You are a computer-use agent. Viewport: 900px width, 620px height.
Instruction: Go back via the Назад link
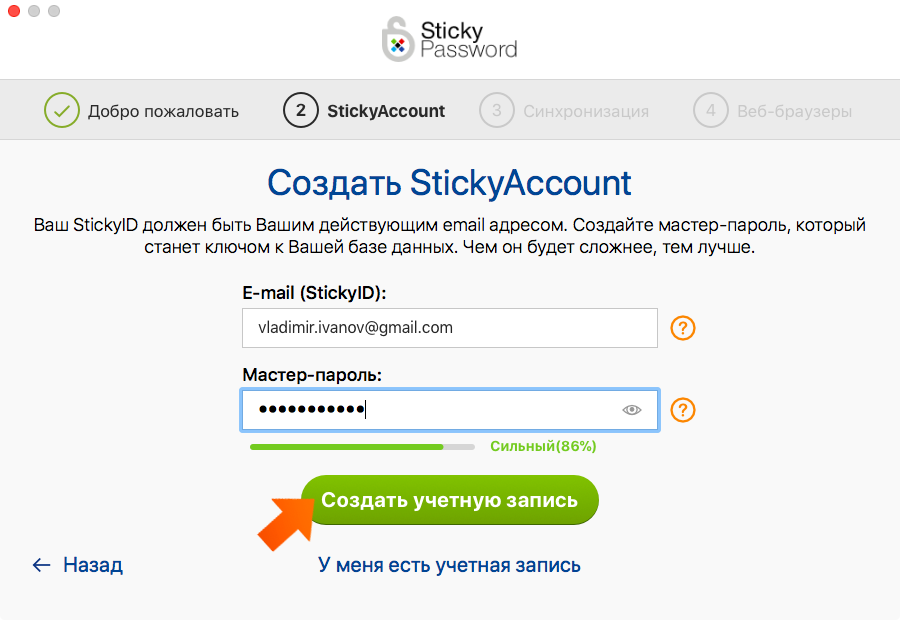(93, 565)
